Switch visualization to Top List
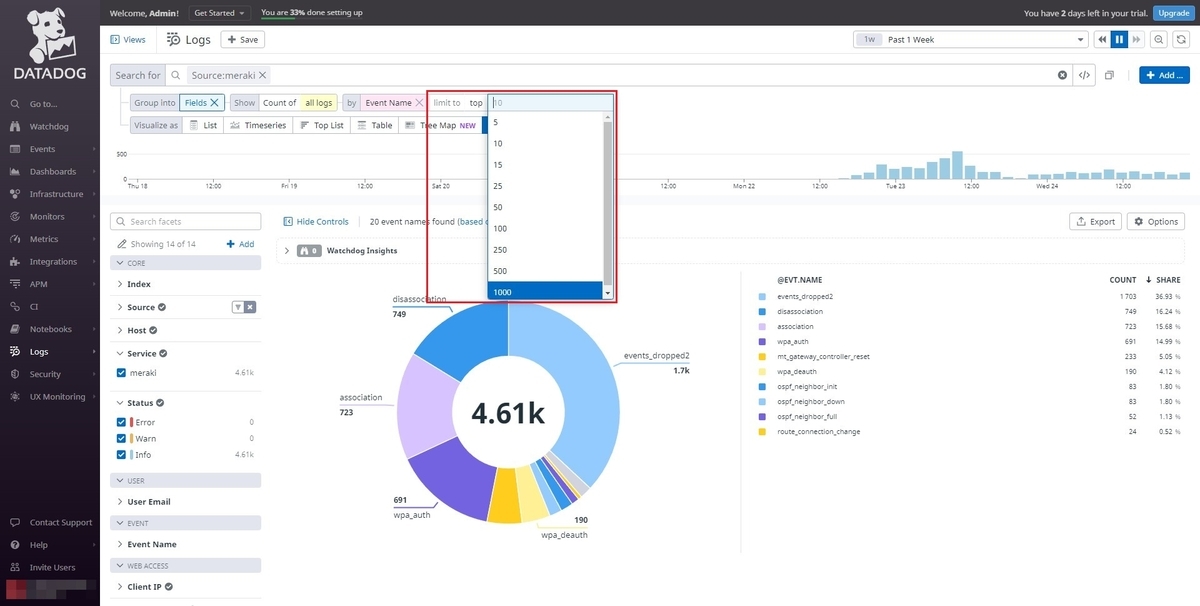The image size is (1200, 606). (321, 125)
